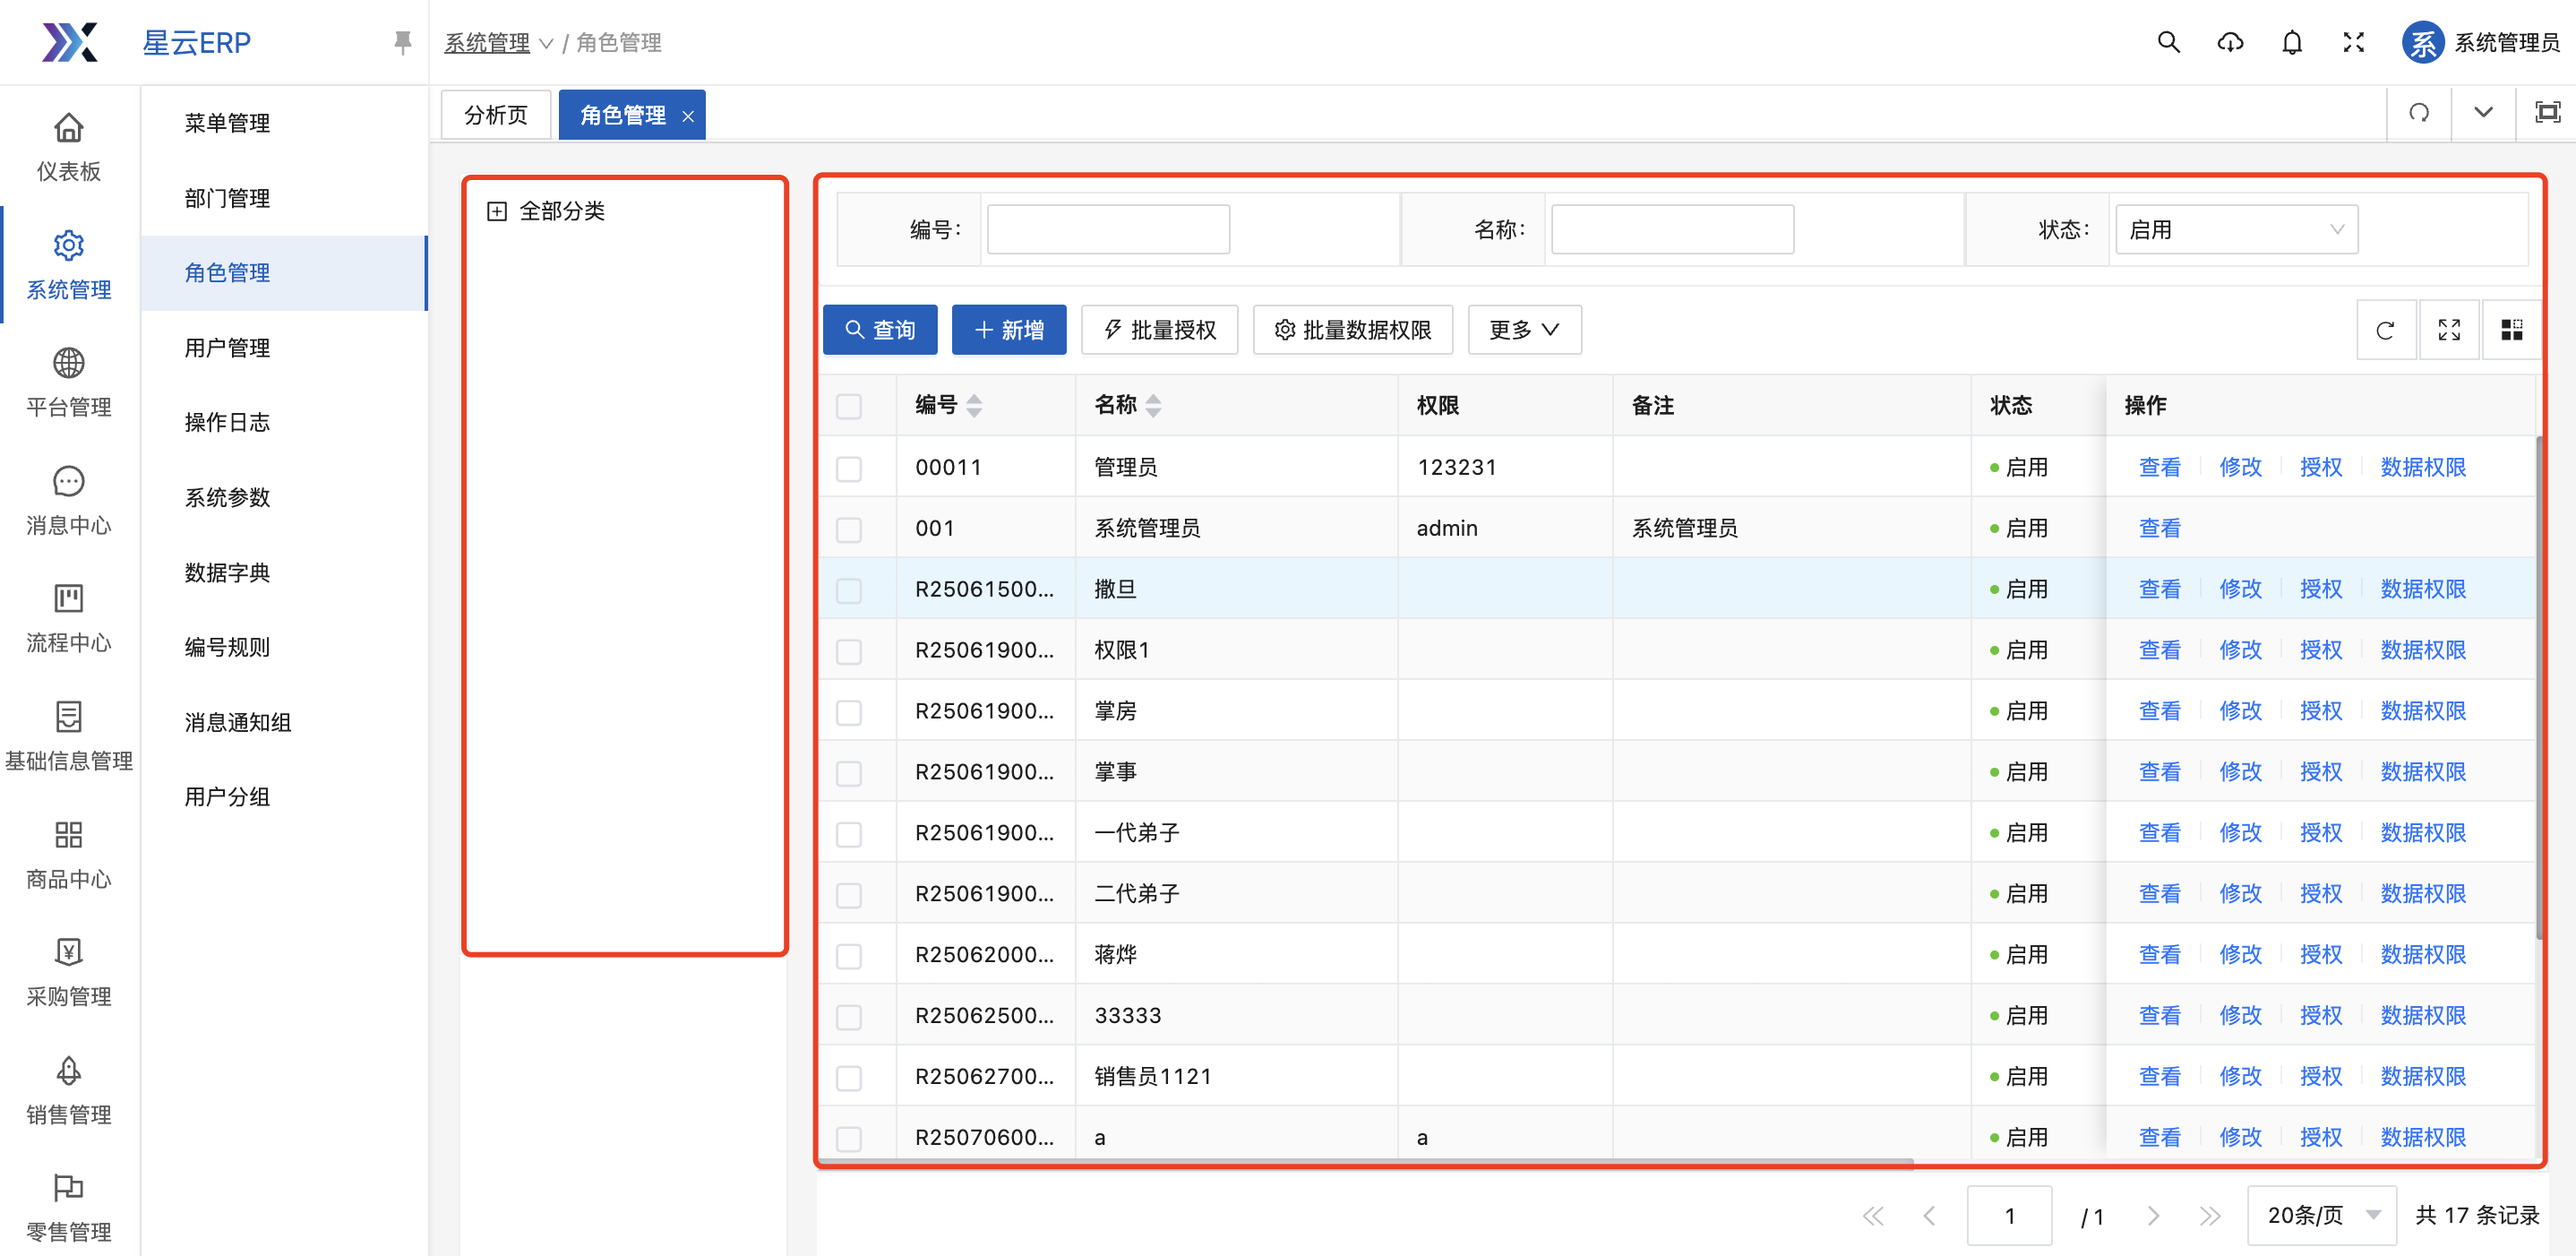Open the notification bell
The image size is (2576, 1256).
coord(2292,42)
